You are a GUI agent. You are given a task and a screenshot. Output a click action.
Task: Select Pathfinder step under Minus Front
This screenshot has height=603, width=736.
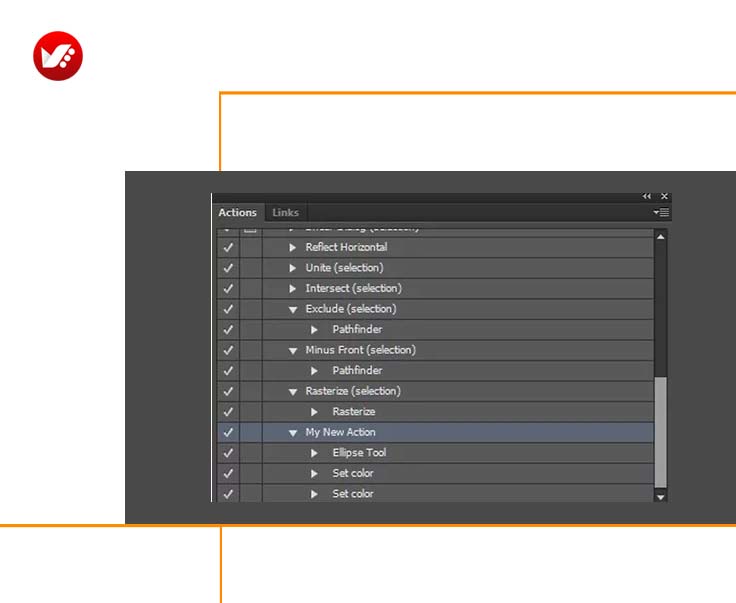(x=357, y=371)
